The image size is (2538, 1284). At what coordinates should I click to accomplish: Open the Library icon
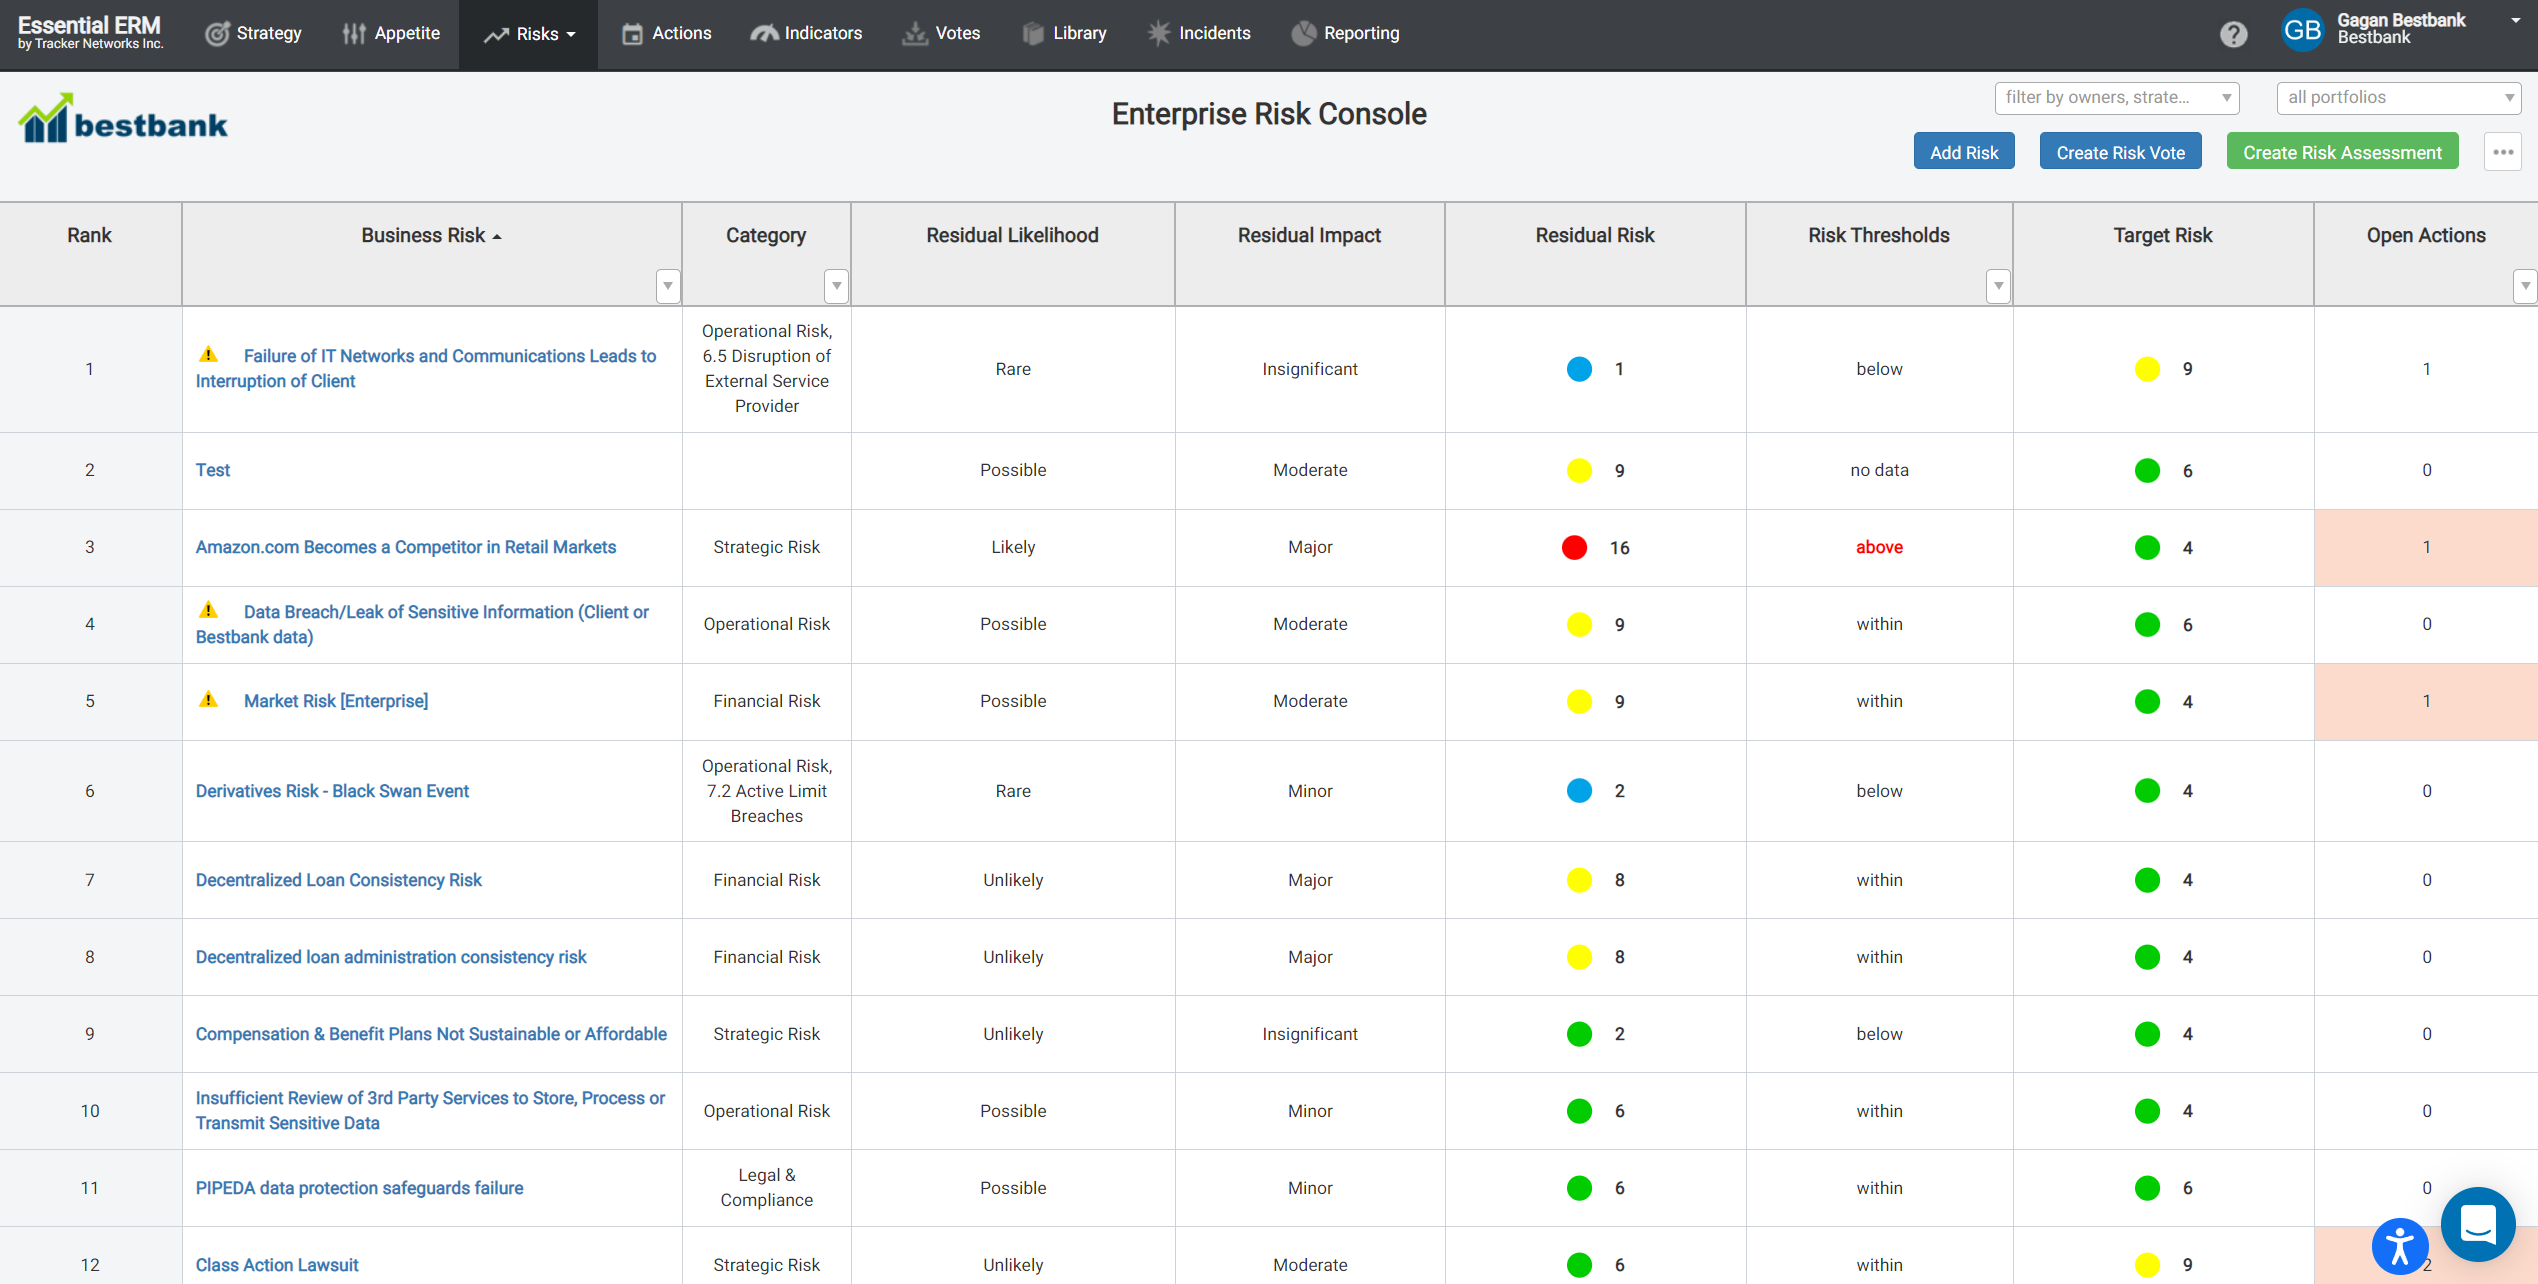tap(1031, 33)
